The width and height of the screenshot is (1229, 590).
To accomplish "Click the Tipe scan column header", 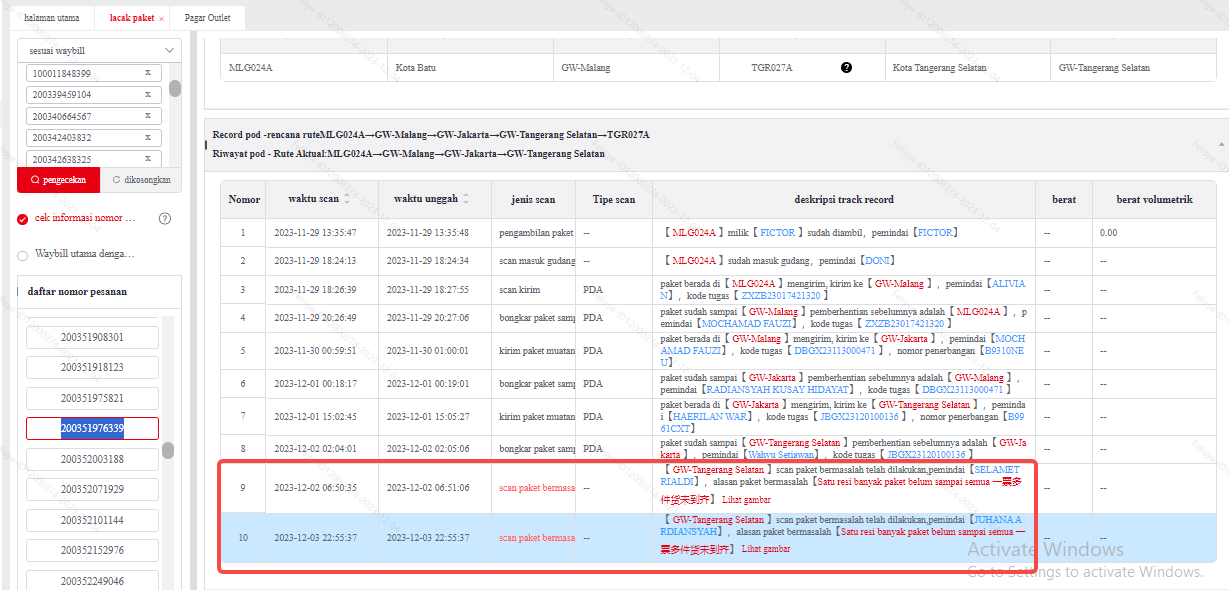I will tap(614, 199).
